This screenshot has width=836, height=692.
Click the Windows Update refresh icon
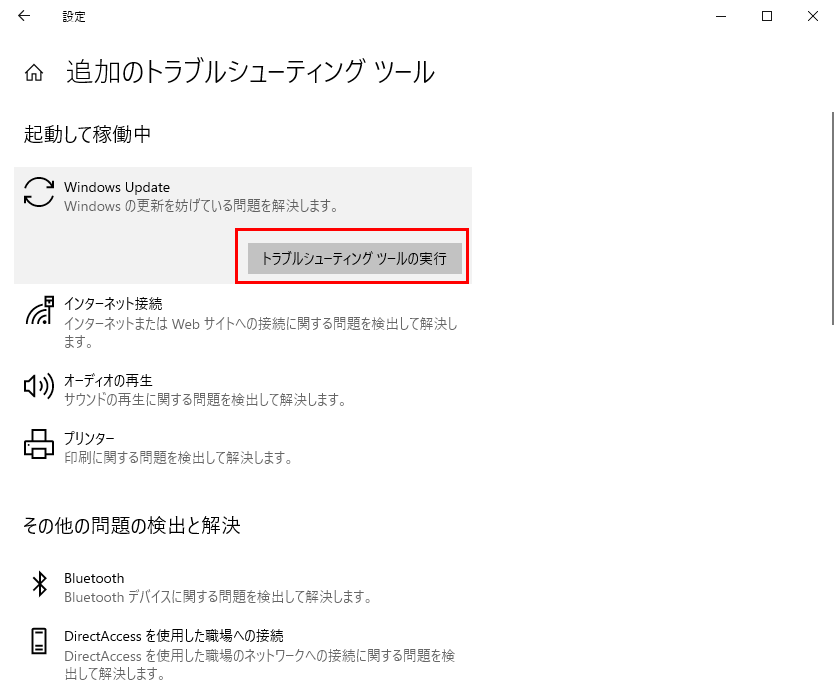tap(37, 194)
